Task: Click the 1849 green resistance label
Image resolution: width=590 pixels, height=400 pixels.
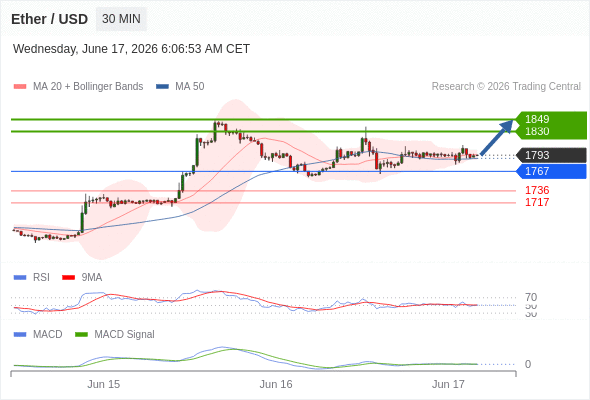Action: coord(537,119)
